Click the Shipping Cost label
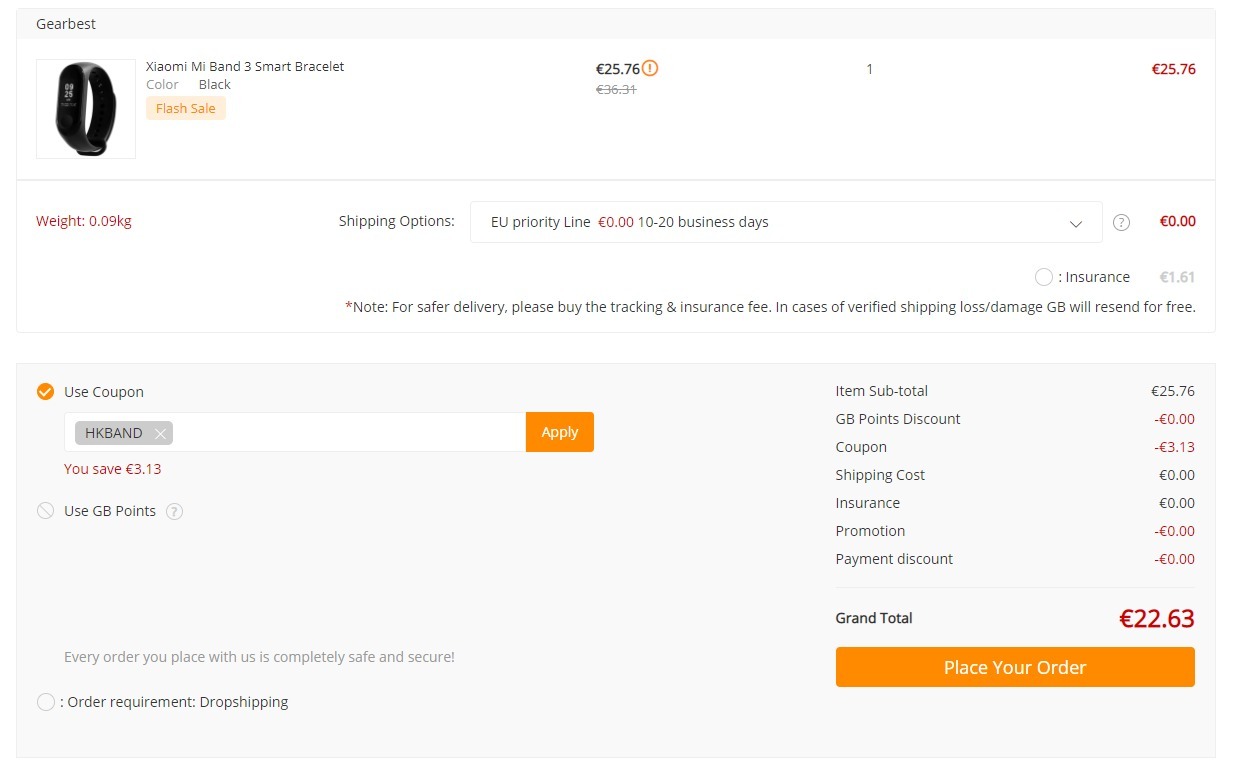The image size is (1250, 780). [x=880, y=475]
